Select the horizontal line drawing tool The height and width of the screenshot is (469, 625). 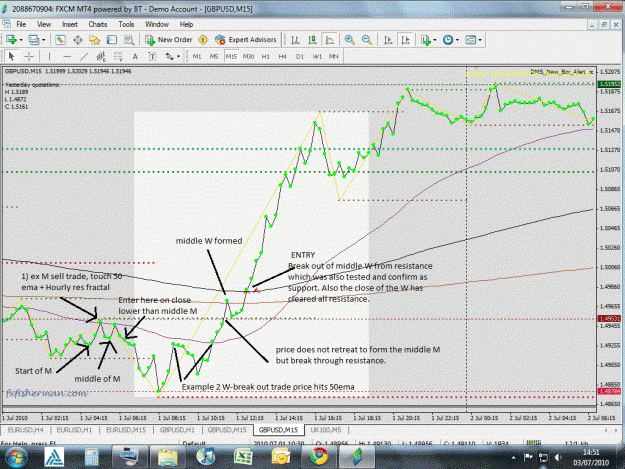[x=67, y=57]
